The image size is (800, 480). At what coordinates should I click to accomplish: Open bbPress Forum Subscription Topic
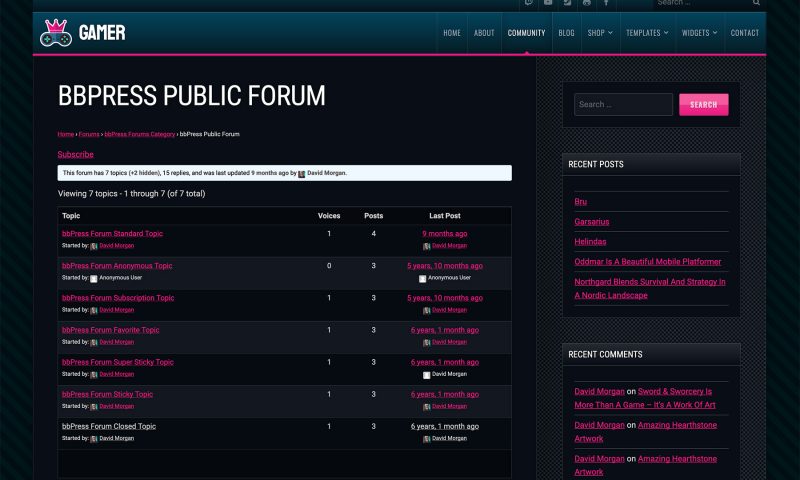(118, 298)
